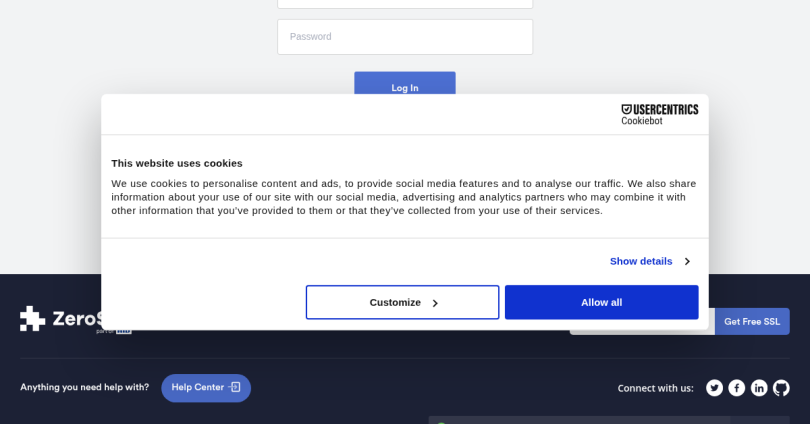Screen dimensions: 810x424
Task: Focus the Password input field
Action: (x=405, y=37)
